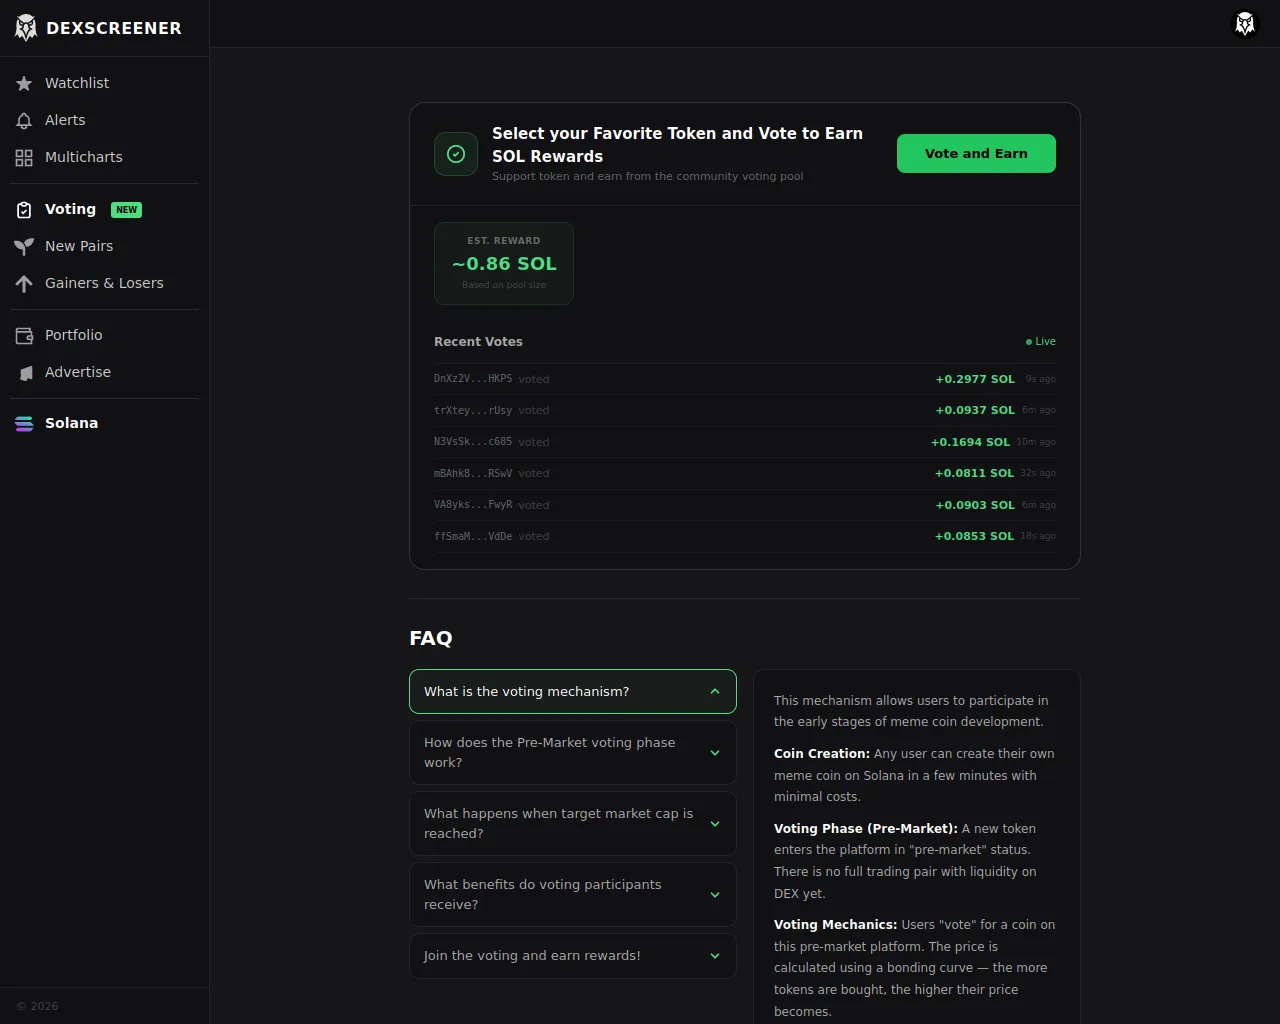Click the NEW badge next to Voting

coord(126,210)
